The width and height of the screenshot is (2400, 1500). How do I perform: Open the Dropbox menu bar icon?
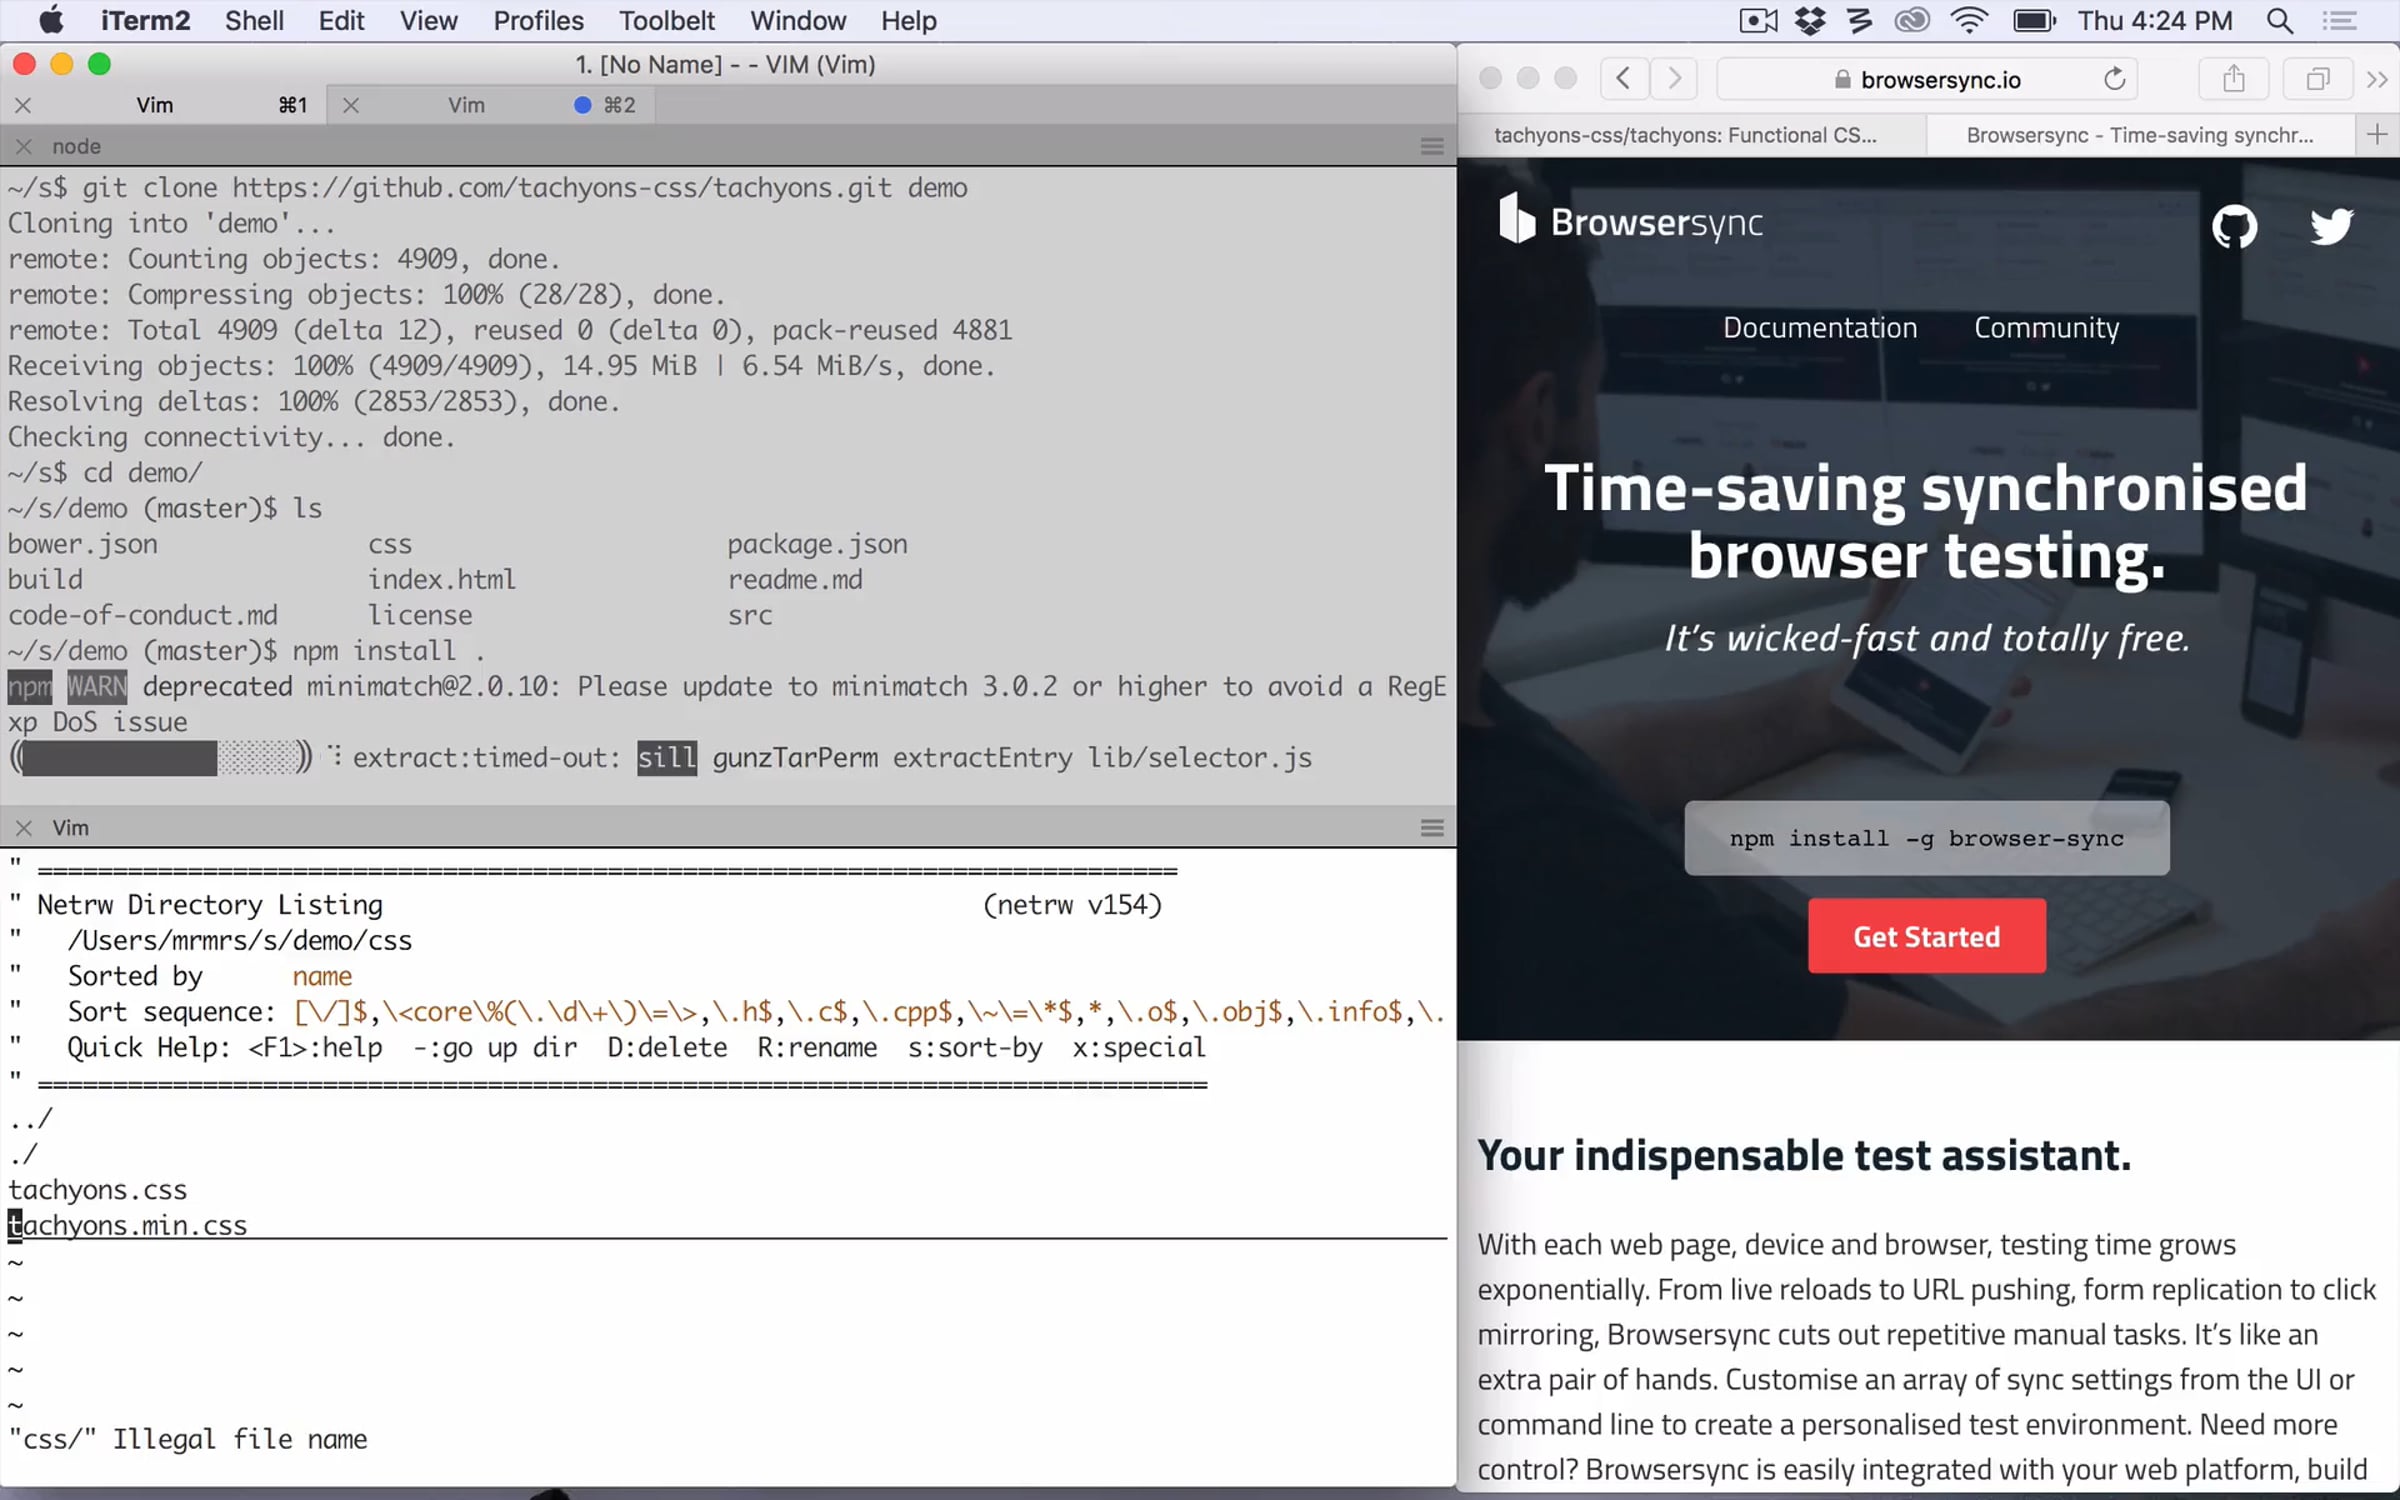(x=1810, y=20)
